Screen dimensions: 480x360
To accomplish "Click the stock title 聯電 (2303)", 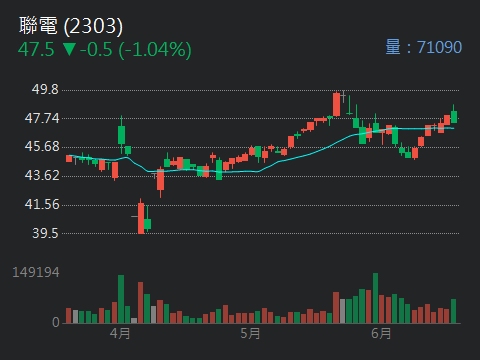I will [71, 26].
